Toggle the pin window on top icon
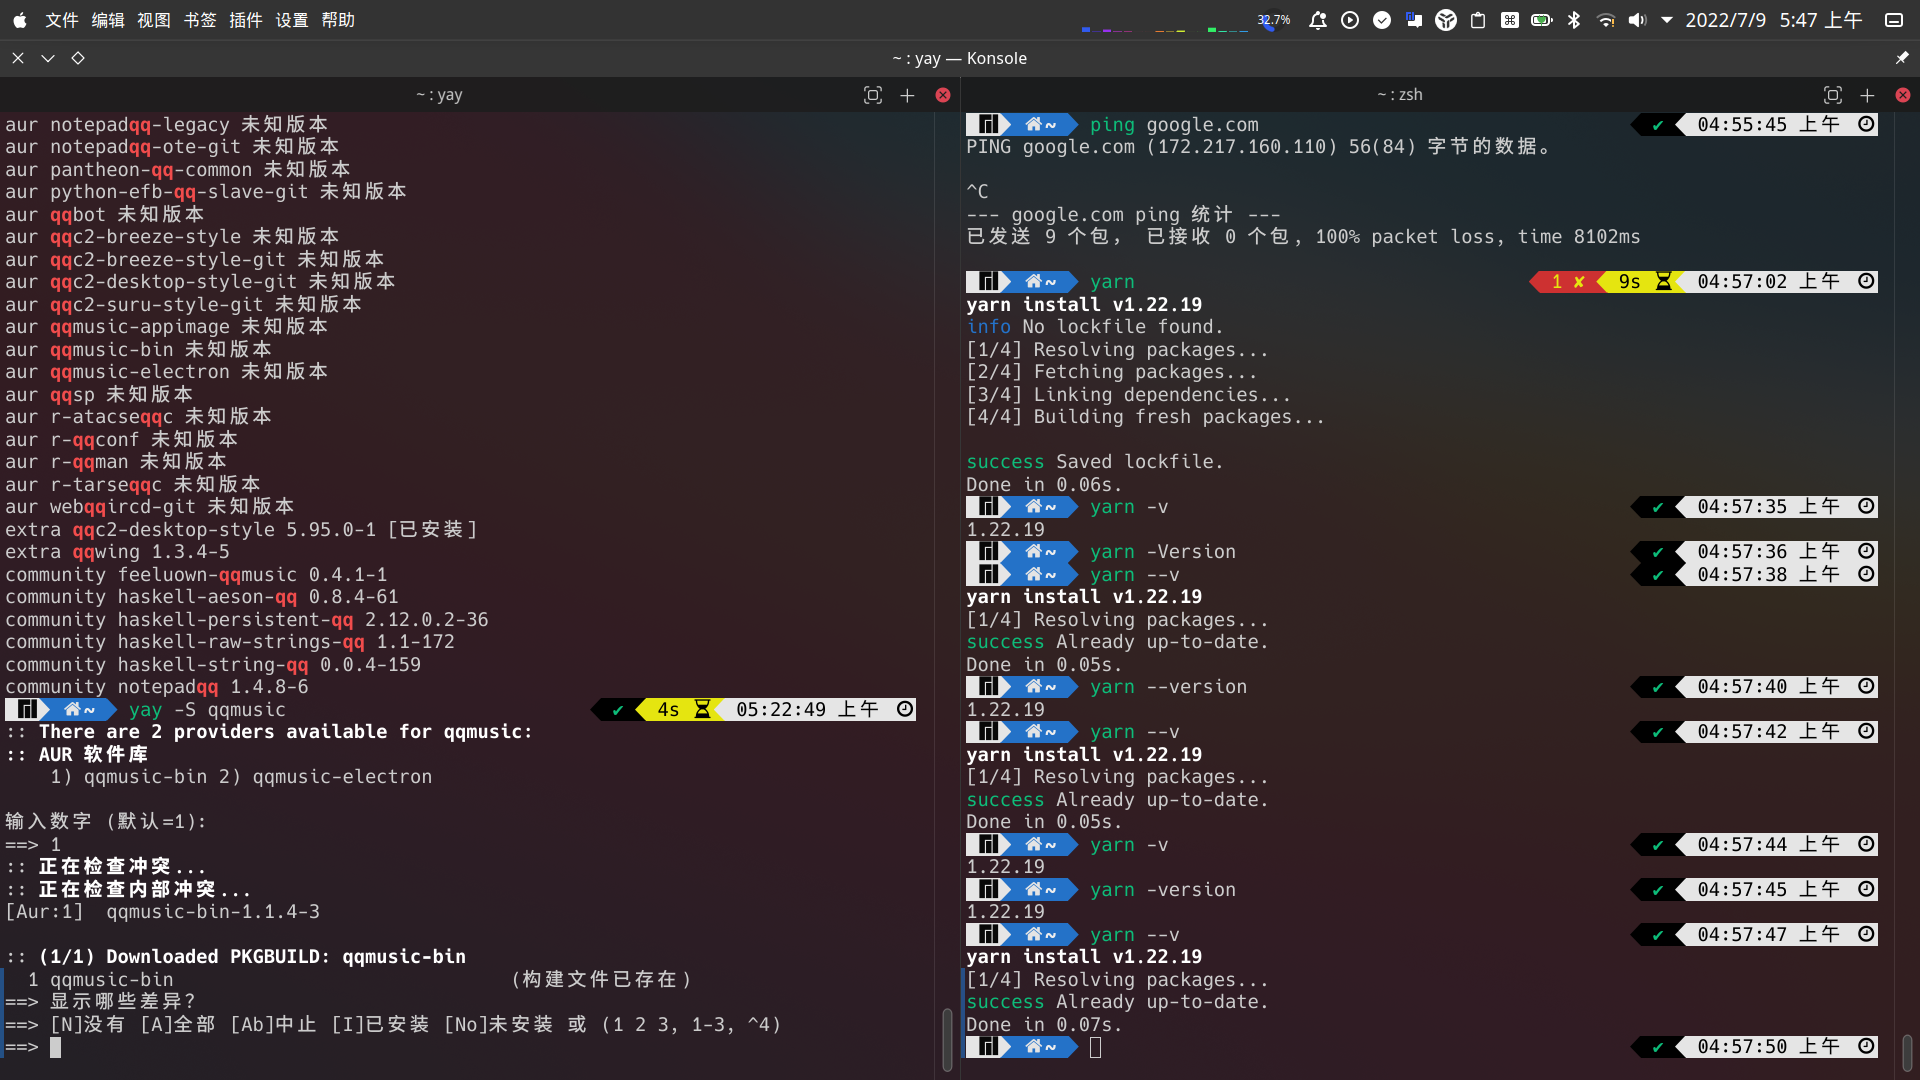The height and width of the screenshot is (1080, 1920). 1901,58
